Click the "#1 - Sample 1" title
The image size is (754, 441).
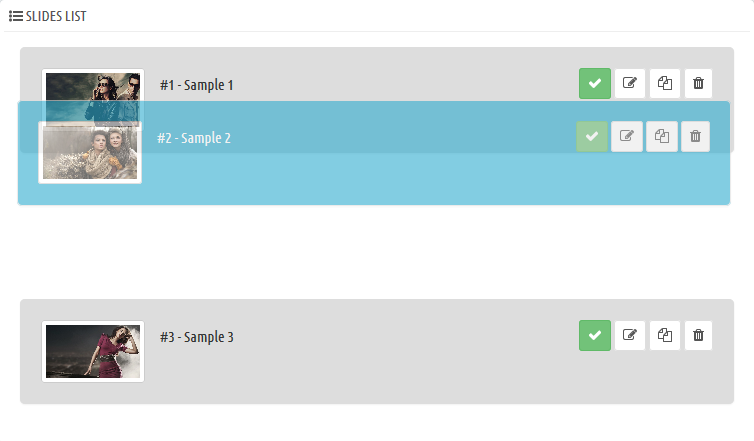[x=196, y=85]
